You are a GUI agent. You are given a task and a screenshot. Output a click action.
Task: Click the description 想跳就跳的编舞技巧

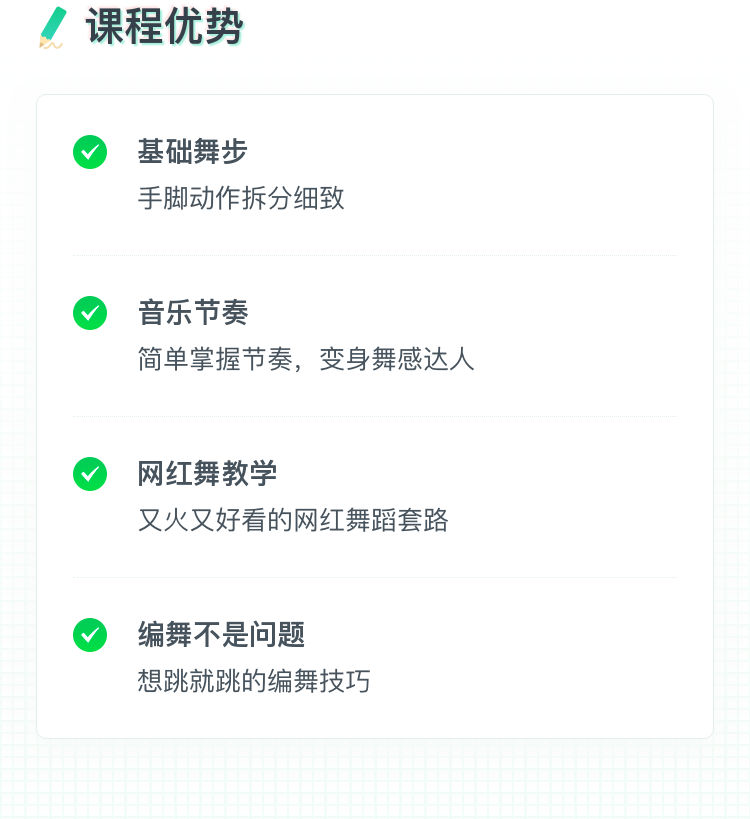(x=254, y=681)
